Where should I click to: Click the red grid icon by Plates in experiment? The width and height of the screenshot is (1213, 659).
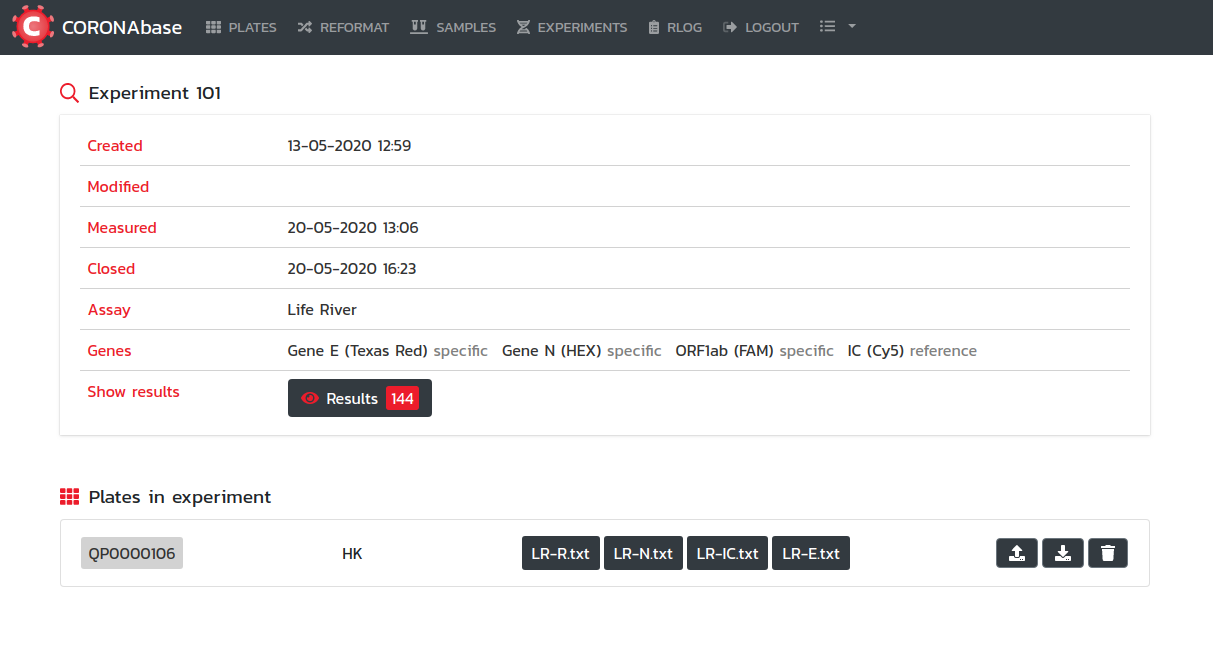pyautogui.click(x=69, y=497)
